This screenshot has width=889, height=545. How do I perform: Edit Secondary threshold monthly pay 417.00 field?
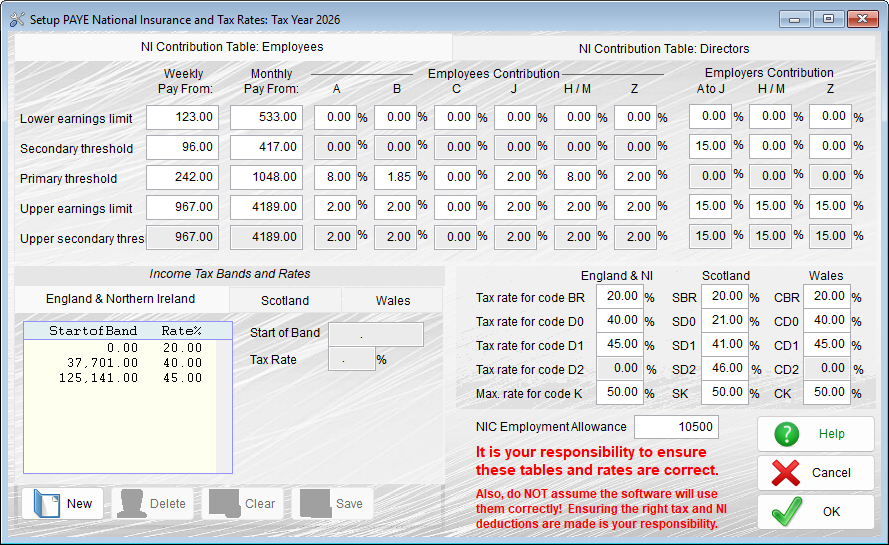click(x=266, y=147)
